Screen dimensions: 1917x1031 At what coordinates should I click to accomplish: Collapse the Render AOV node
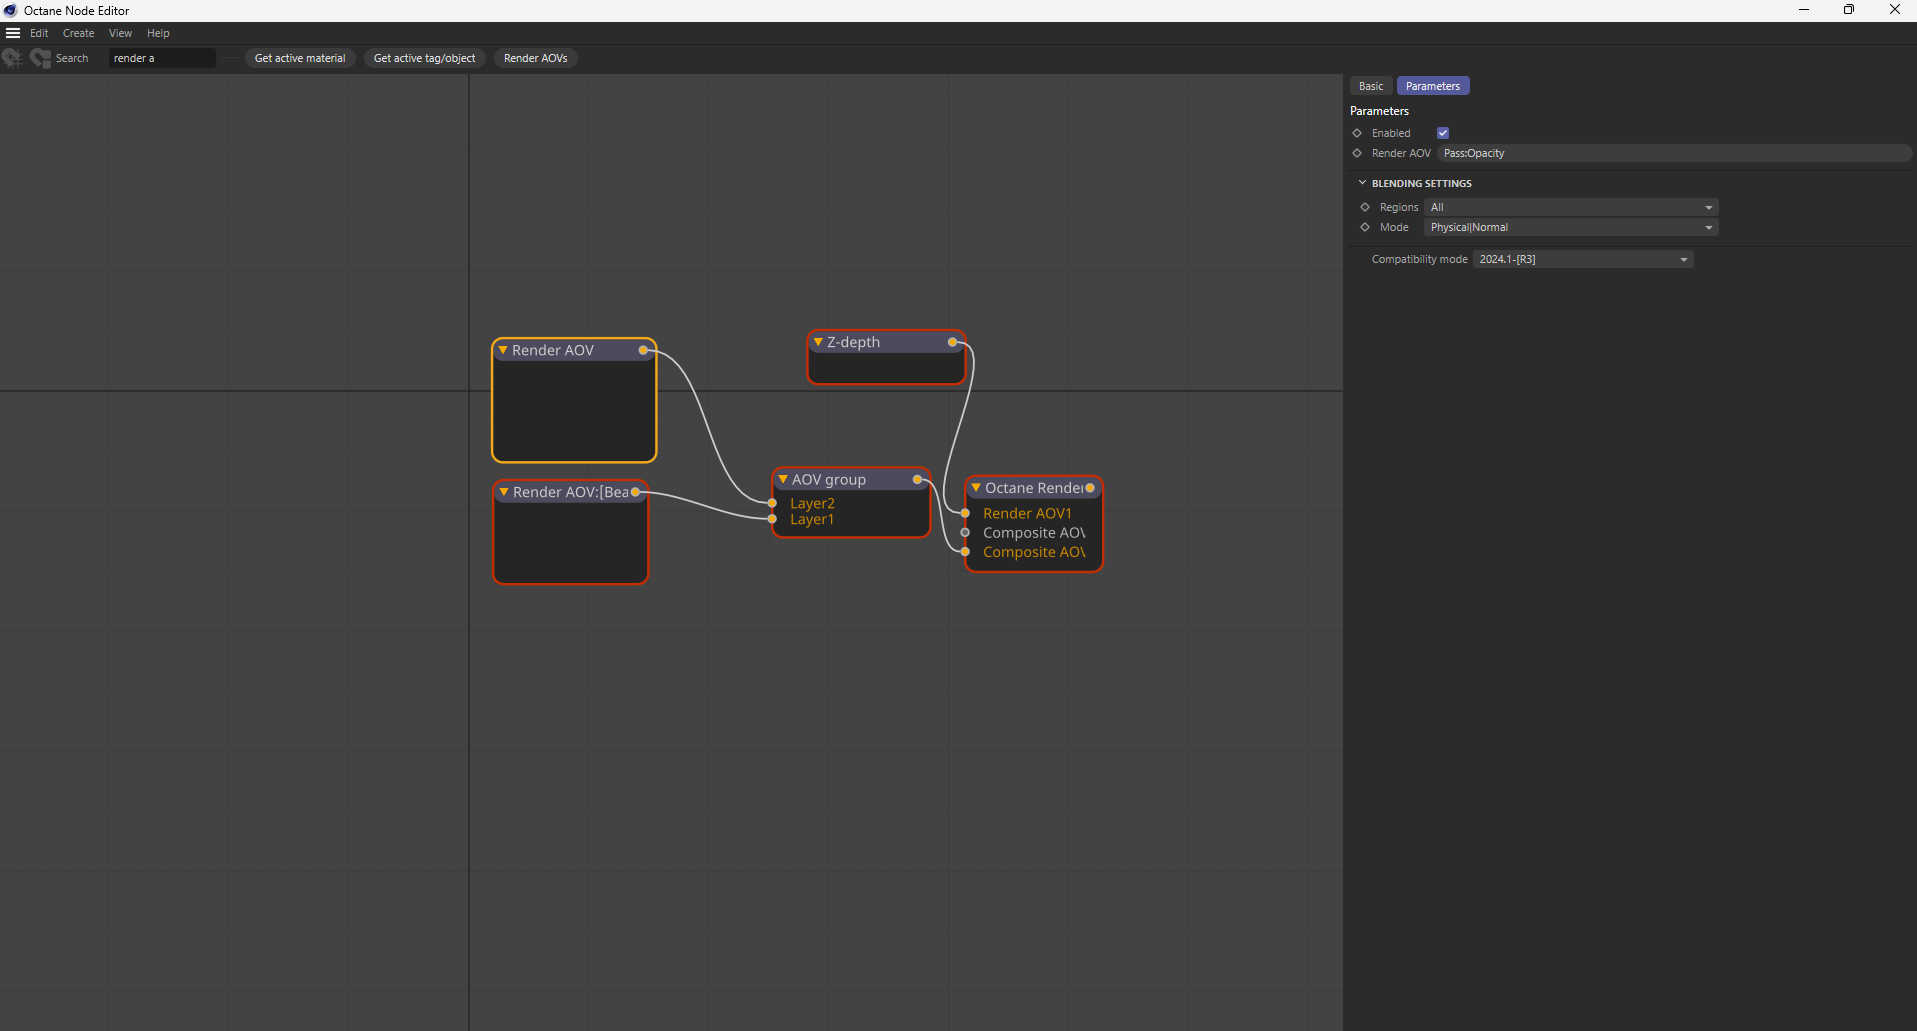[503, 350]
